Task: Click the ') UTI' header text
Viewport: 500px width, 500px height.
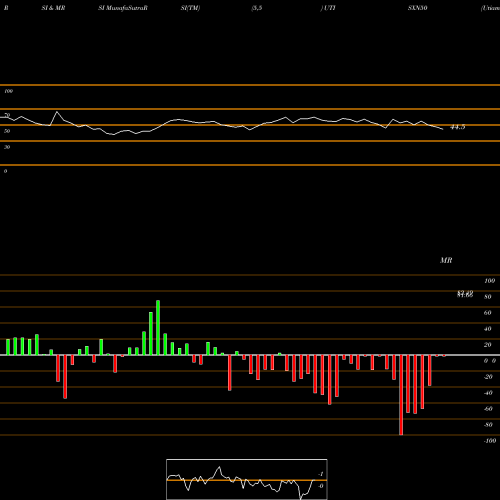Action: [328, 8]
